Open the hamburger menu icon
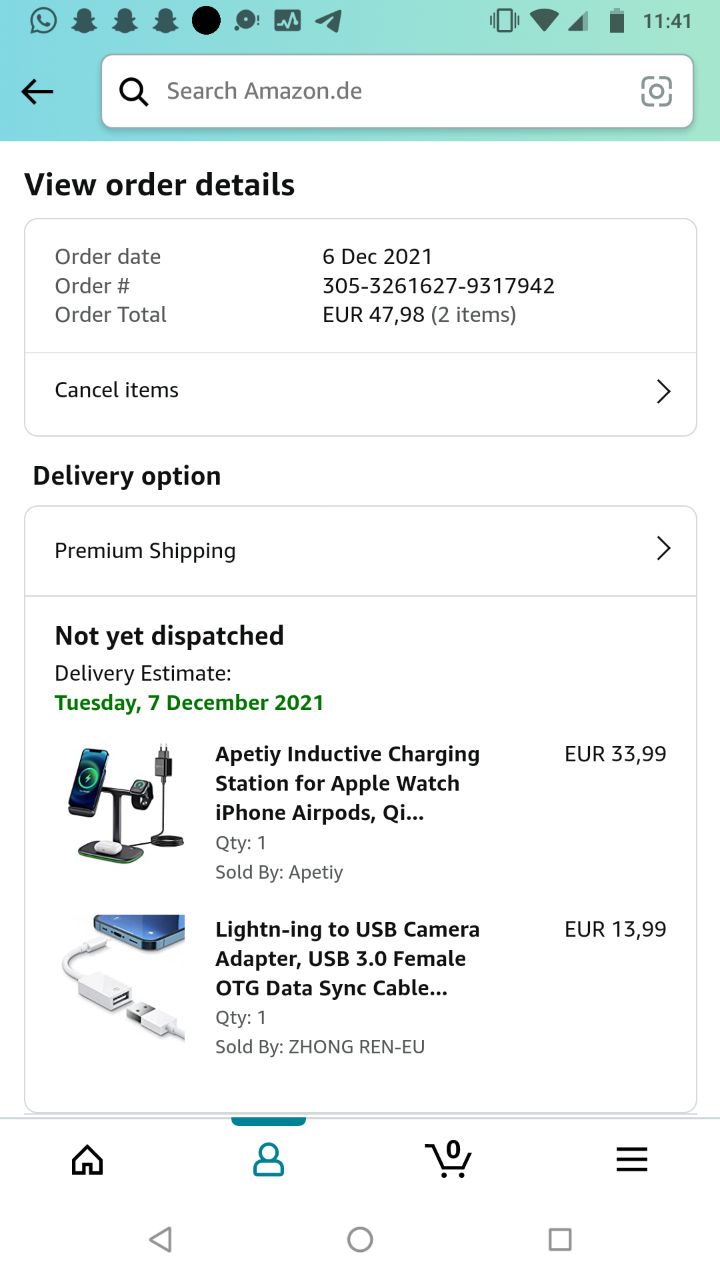720x1280 pixels. click(631, 1159)
